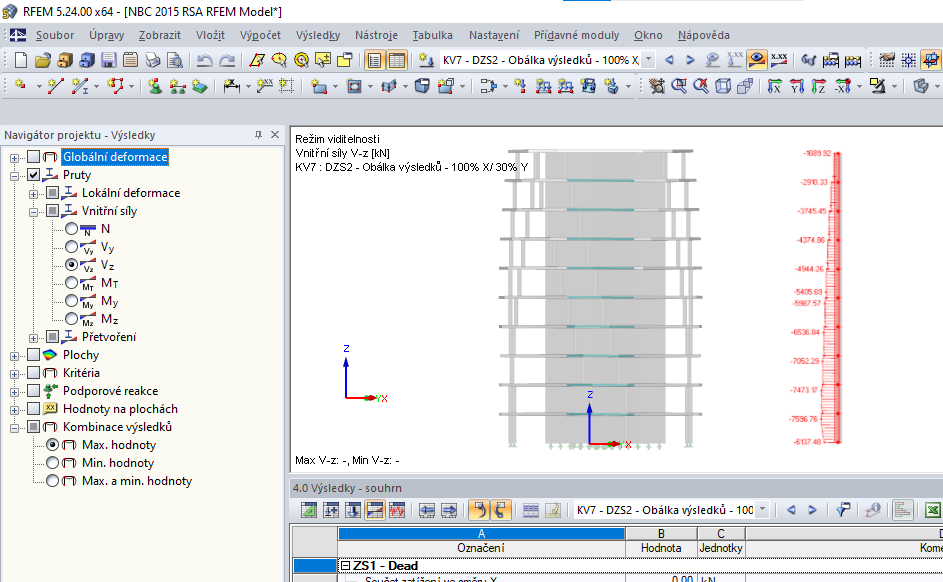Show view opposite to X (-X)
The image size is (943, 582).
pyautogui.click(x=842, y=86)
